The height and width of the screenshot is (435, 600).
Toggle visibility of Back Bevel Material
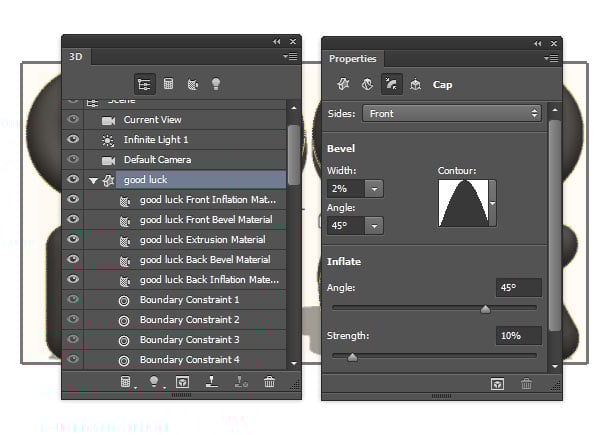click(x=73, y=259)
